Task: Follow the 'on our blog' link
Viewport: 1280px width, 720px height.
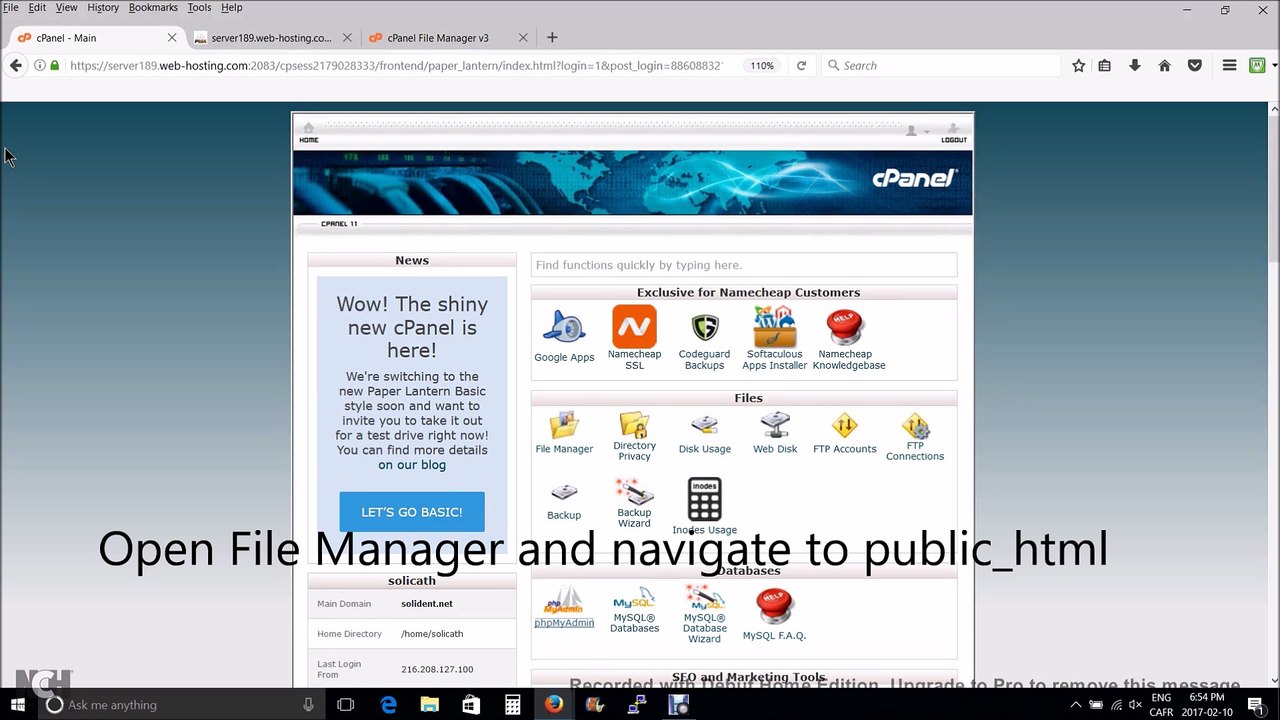Action: click(412, 465)
